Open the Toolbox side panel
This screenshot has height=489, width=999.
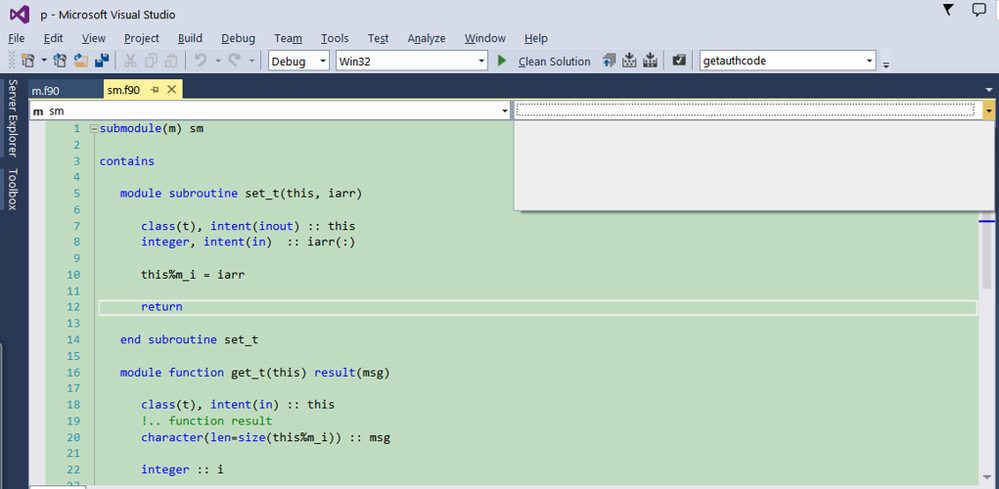(x=13, y=188)
